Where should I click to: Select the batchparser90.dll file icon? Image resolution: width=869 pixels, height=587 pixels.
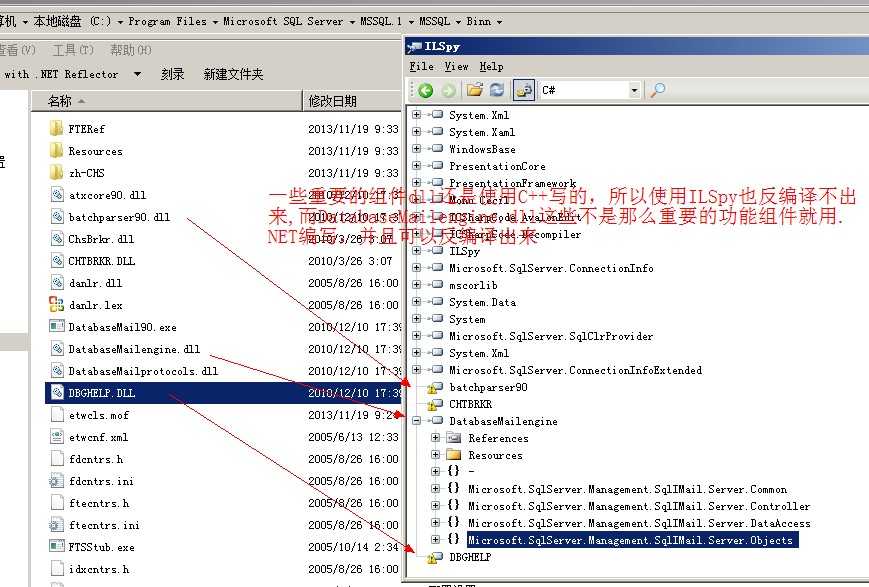pyautogui.click(x=57, y=217)
